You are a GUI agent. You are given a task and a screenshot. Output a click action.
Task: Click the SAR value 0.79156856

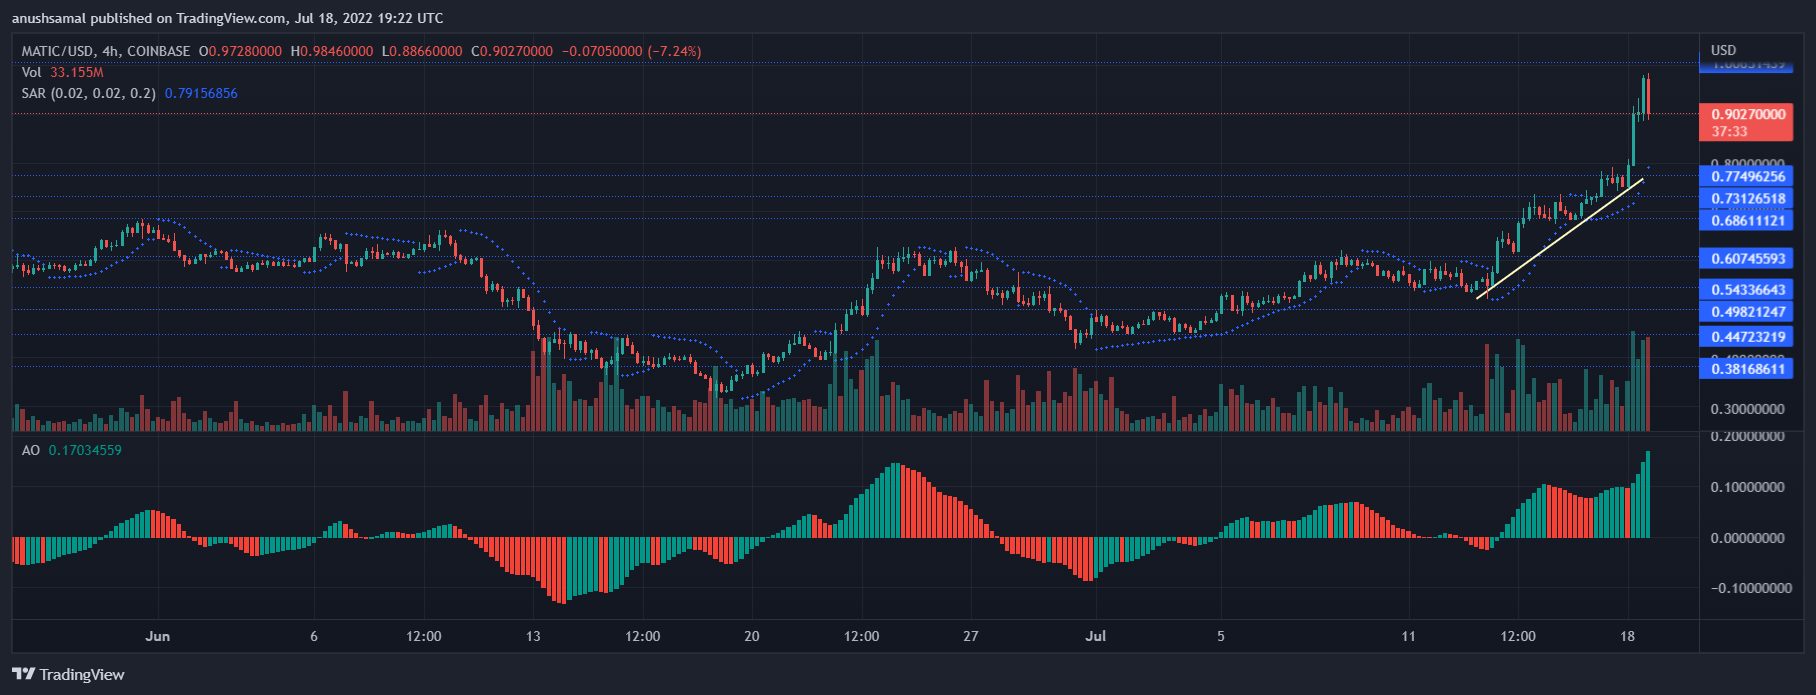[x=201, y=93]
